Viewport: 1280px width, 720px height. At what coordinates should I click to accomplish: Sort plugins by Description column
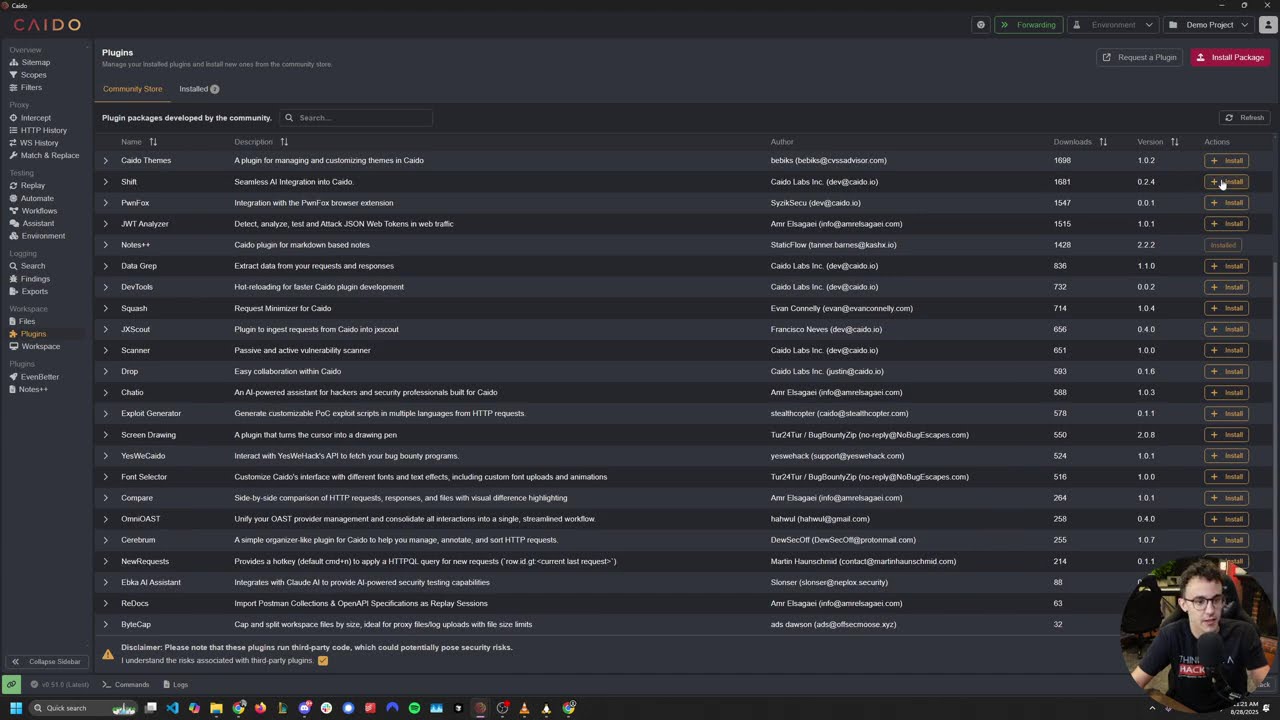tap(284, 142)
